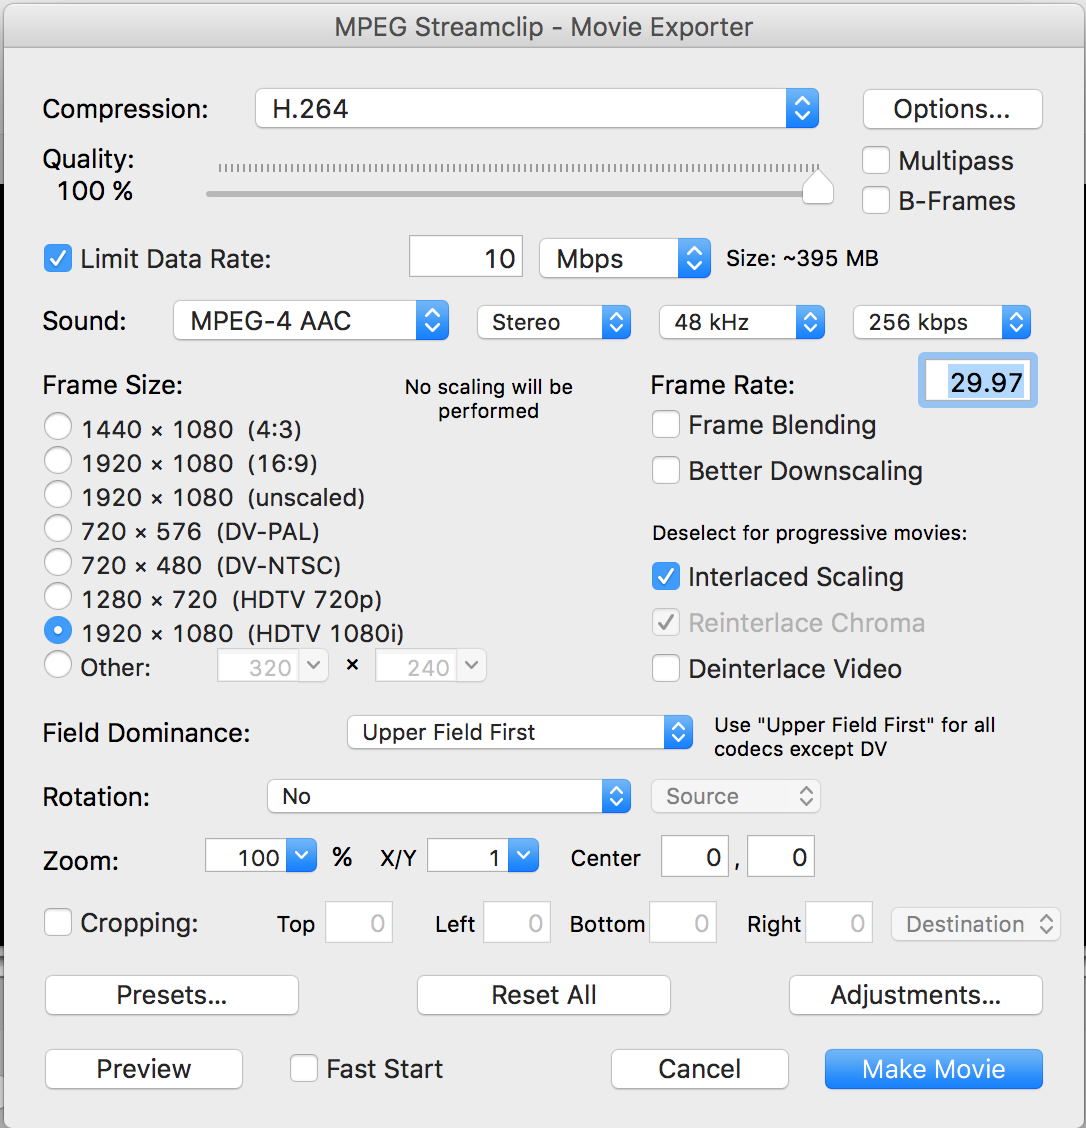
Task: Open the Adjustments... dialog
Action: point(916,995)
